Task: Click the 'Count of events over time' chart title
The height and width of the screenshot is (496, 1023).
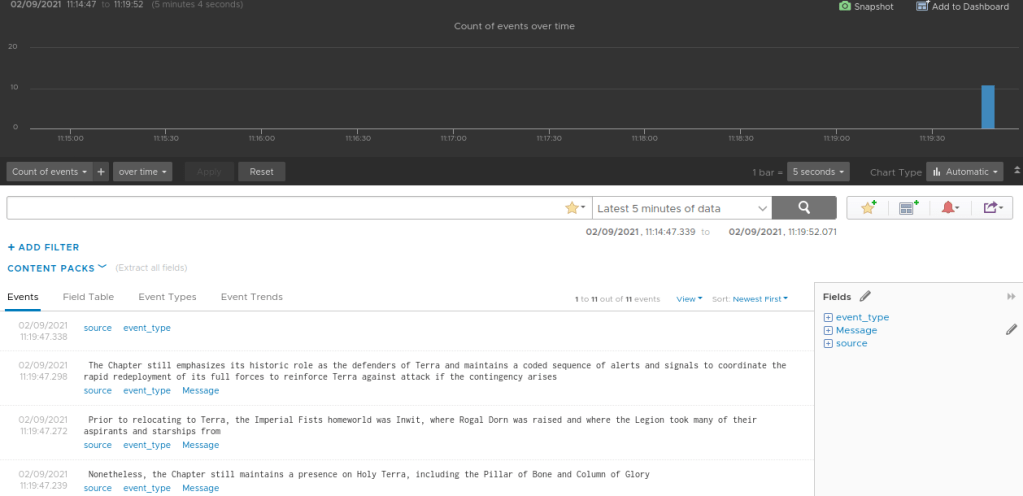Action: [x=514, y=27]
